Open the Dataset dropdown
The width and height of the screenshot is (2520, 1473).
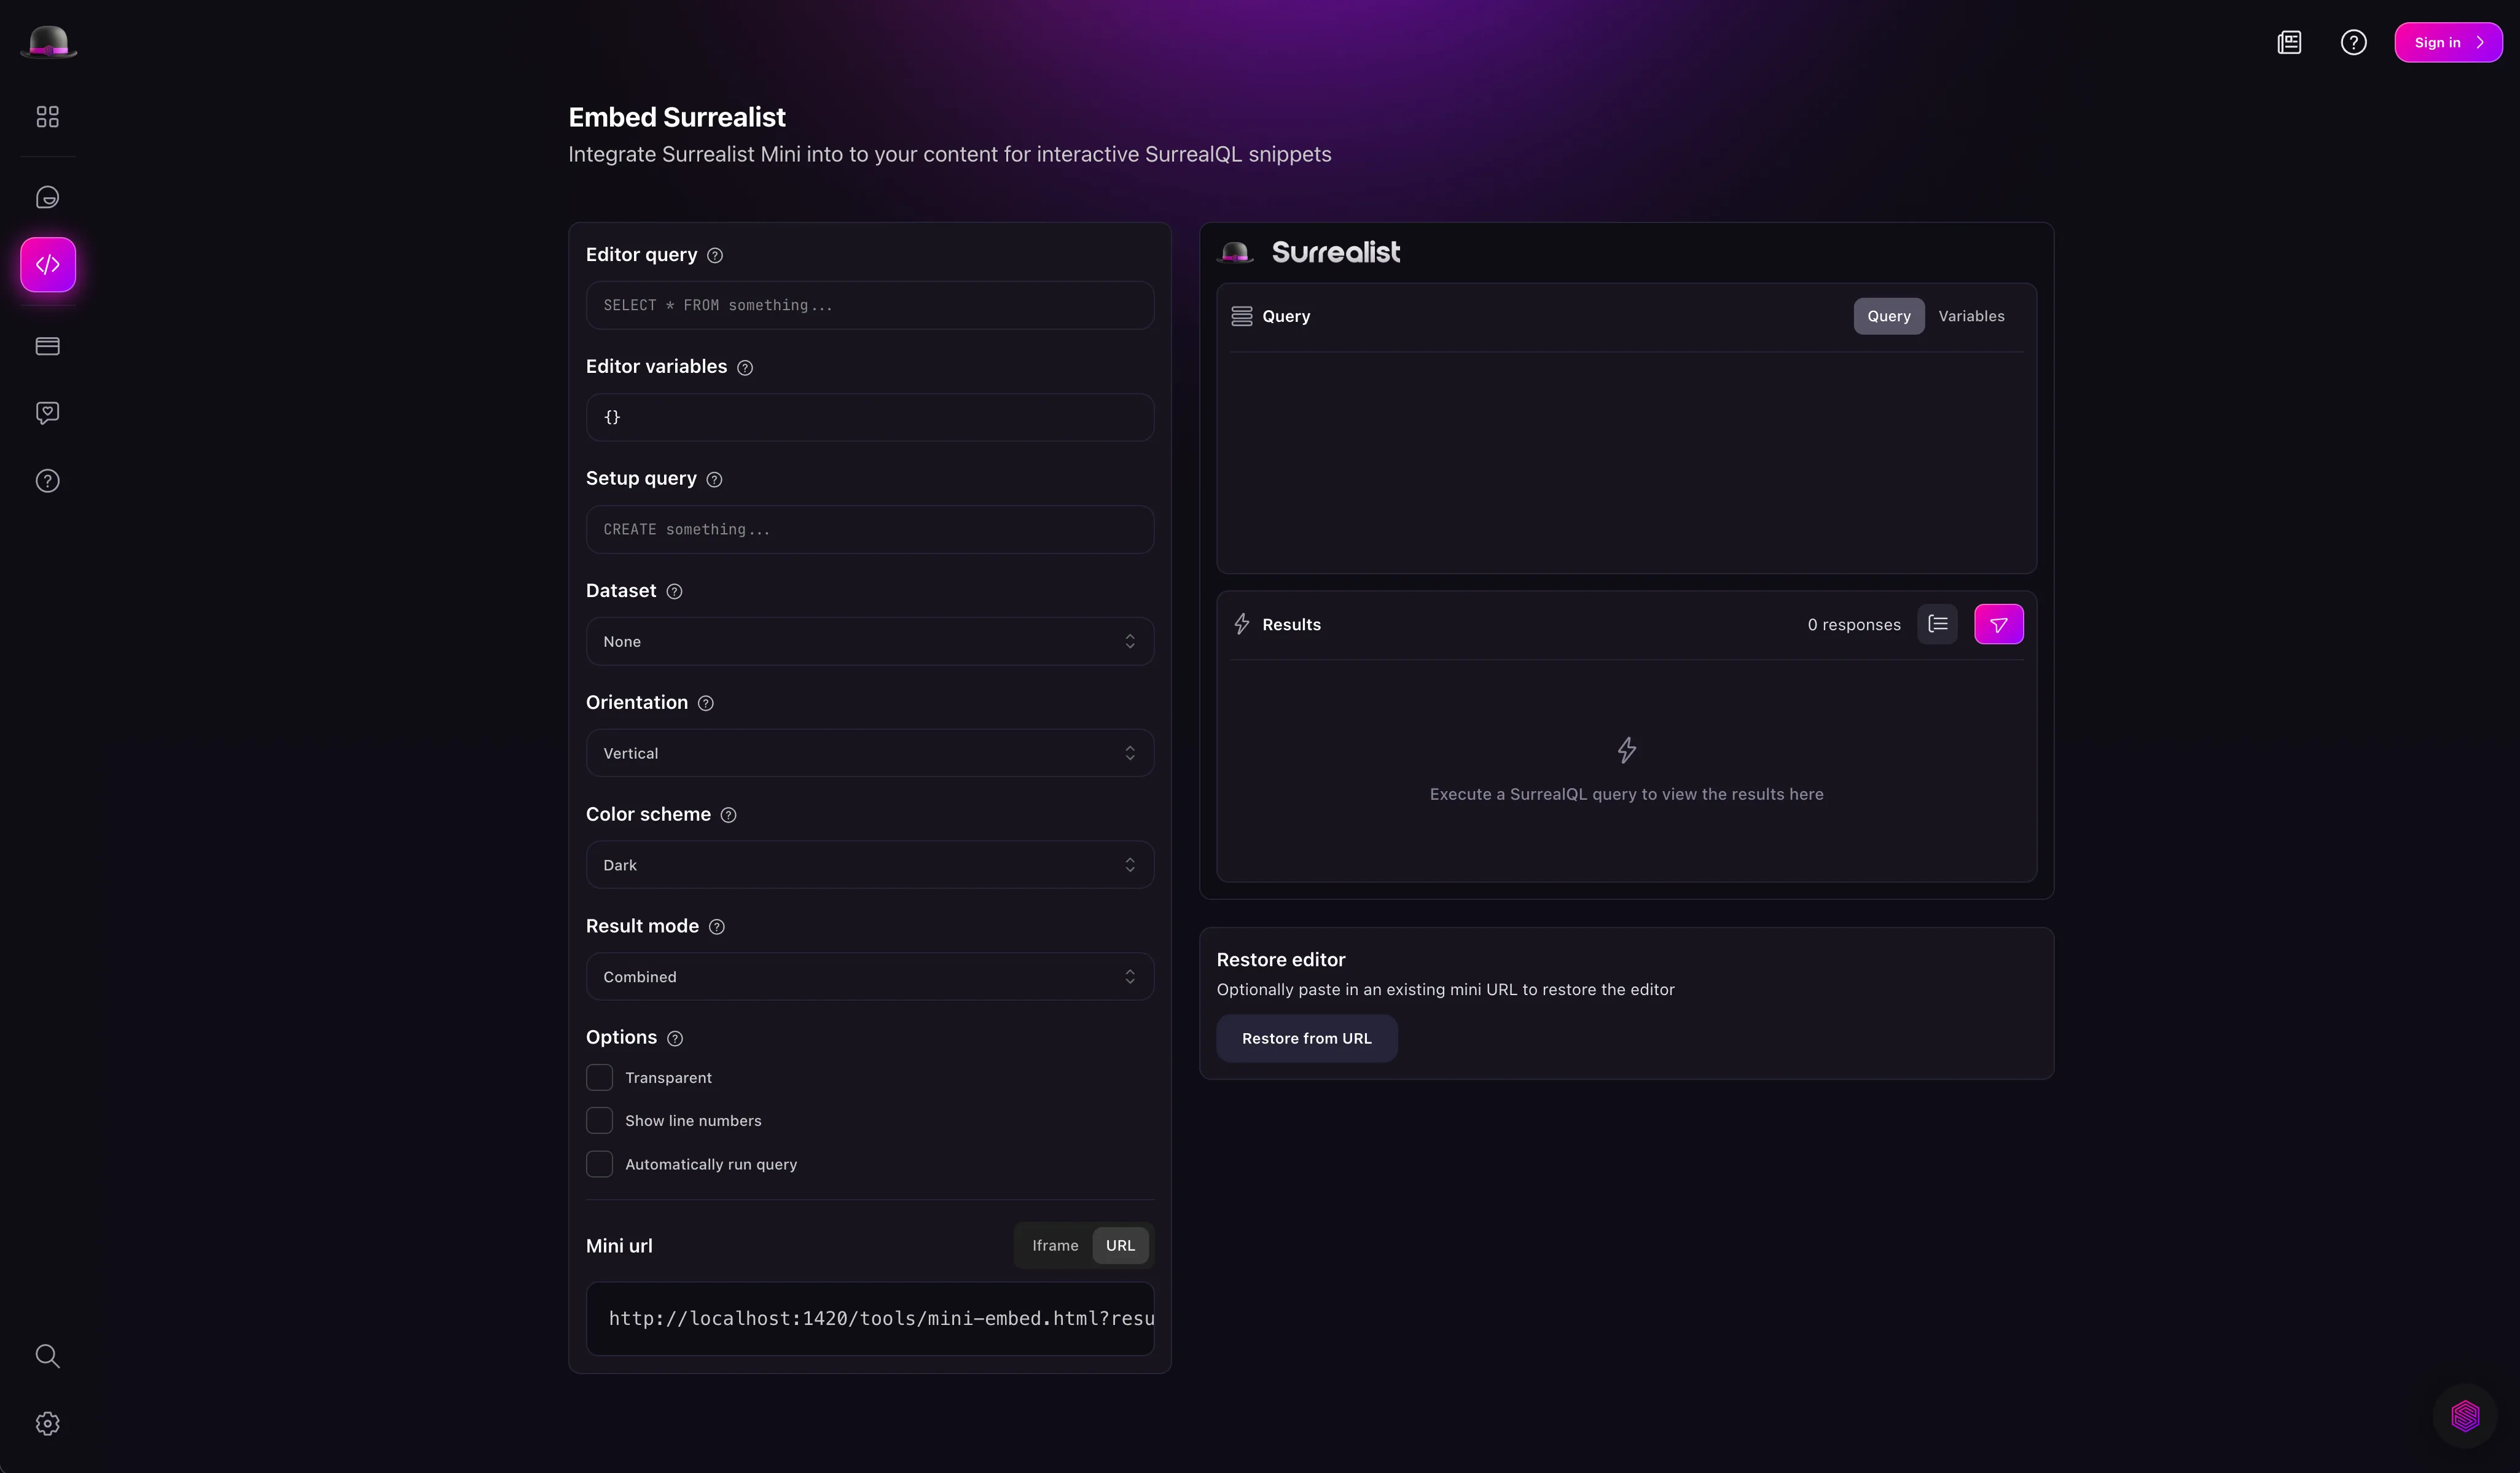click(869, 642)
